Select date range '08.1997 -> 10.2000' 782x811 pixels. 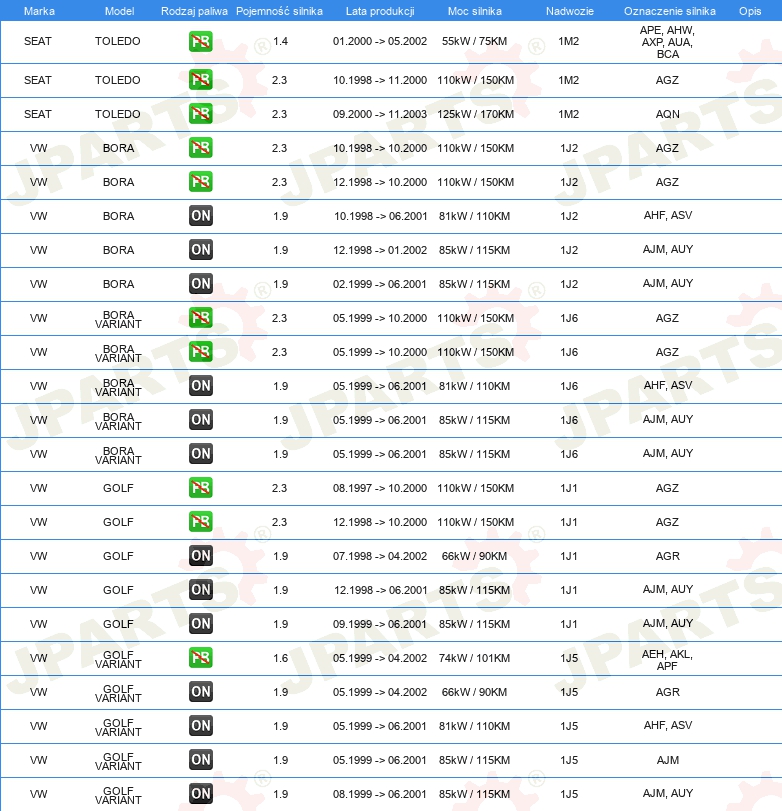click(380, 488)
